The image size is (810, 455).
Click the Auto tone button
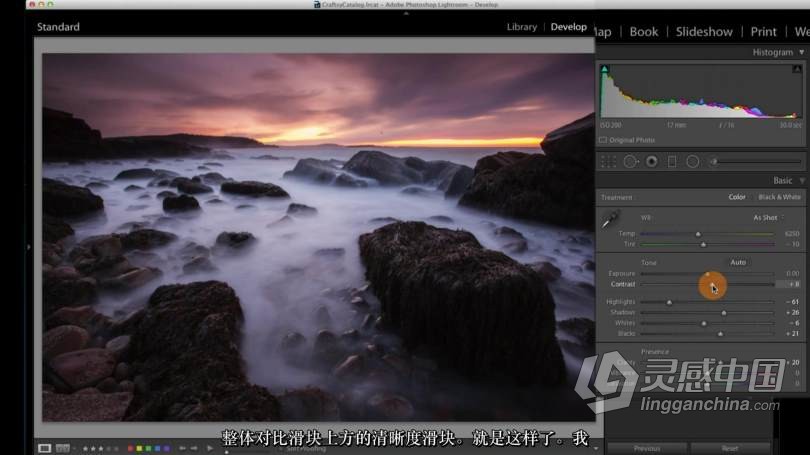(738, 262)
